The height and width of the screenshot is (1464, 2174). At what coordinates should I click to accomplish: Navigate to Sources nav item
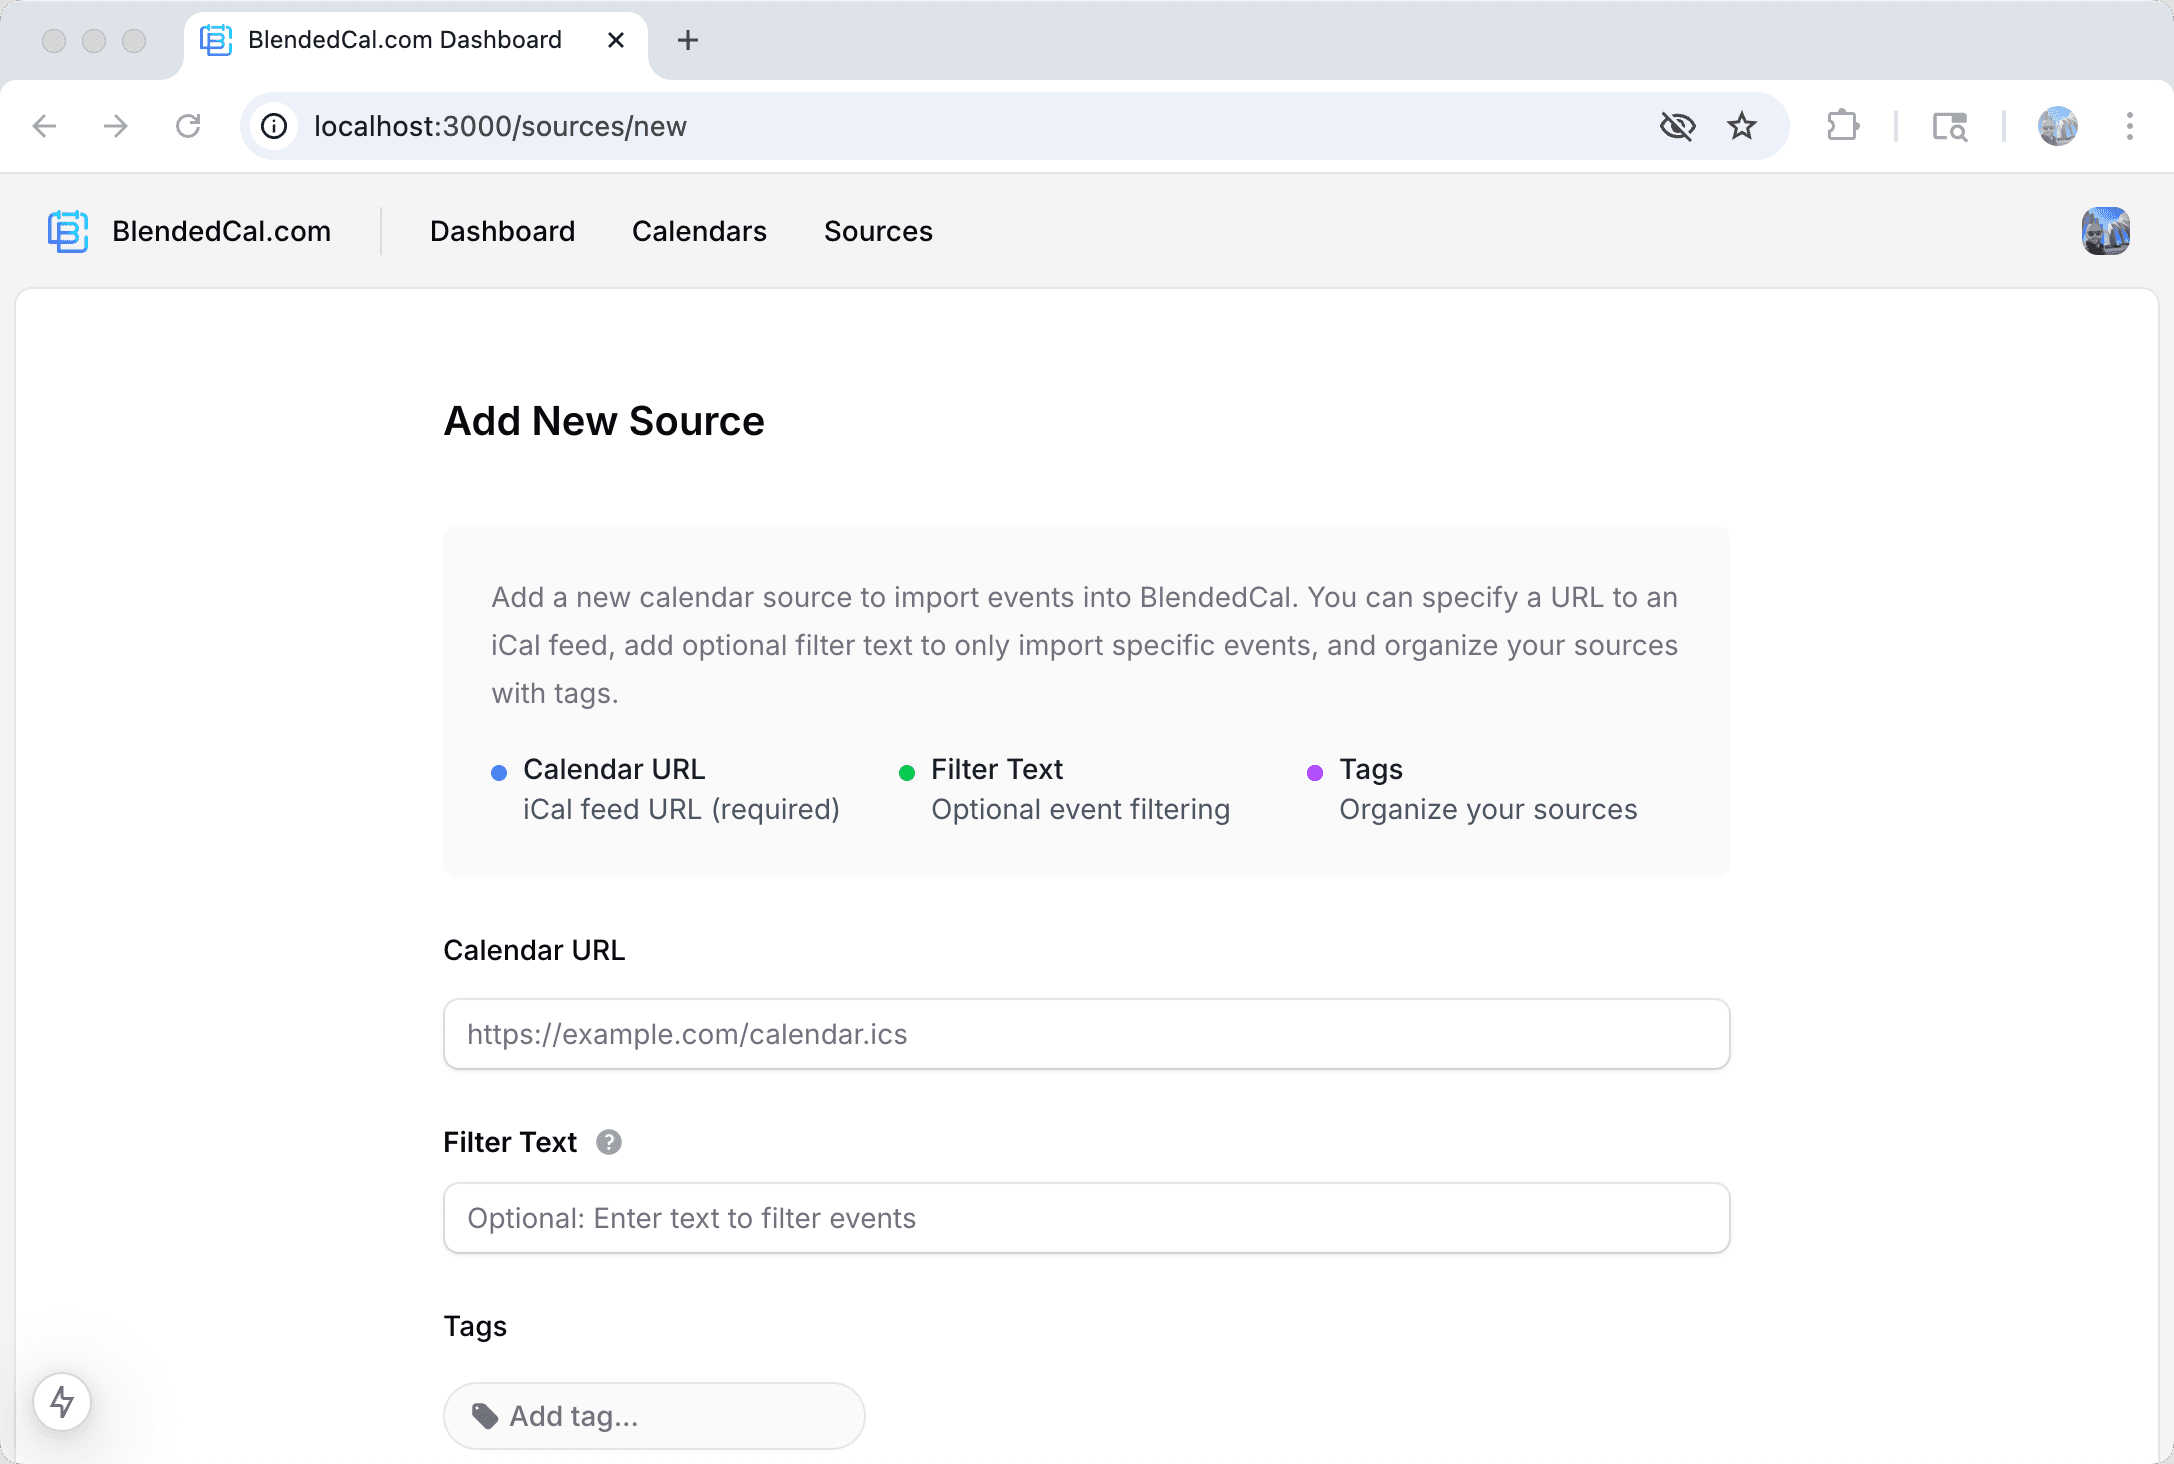(x=878, y=231)
